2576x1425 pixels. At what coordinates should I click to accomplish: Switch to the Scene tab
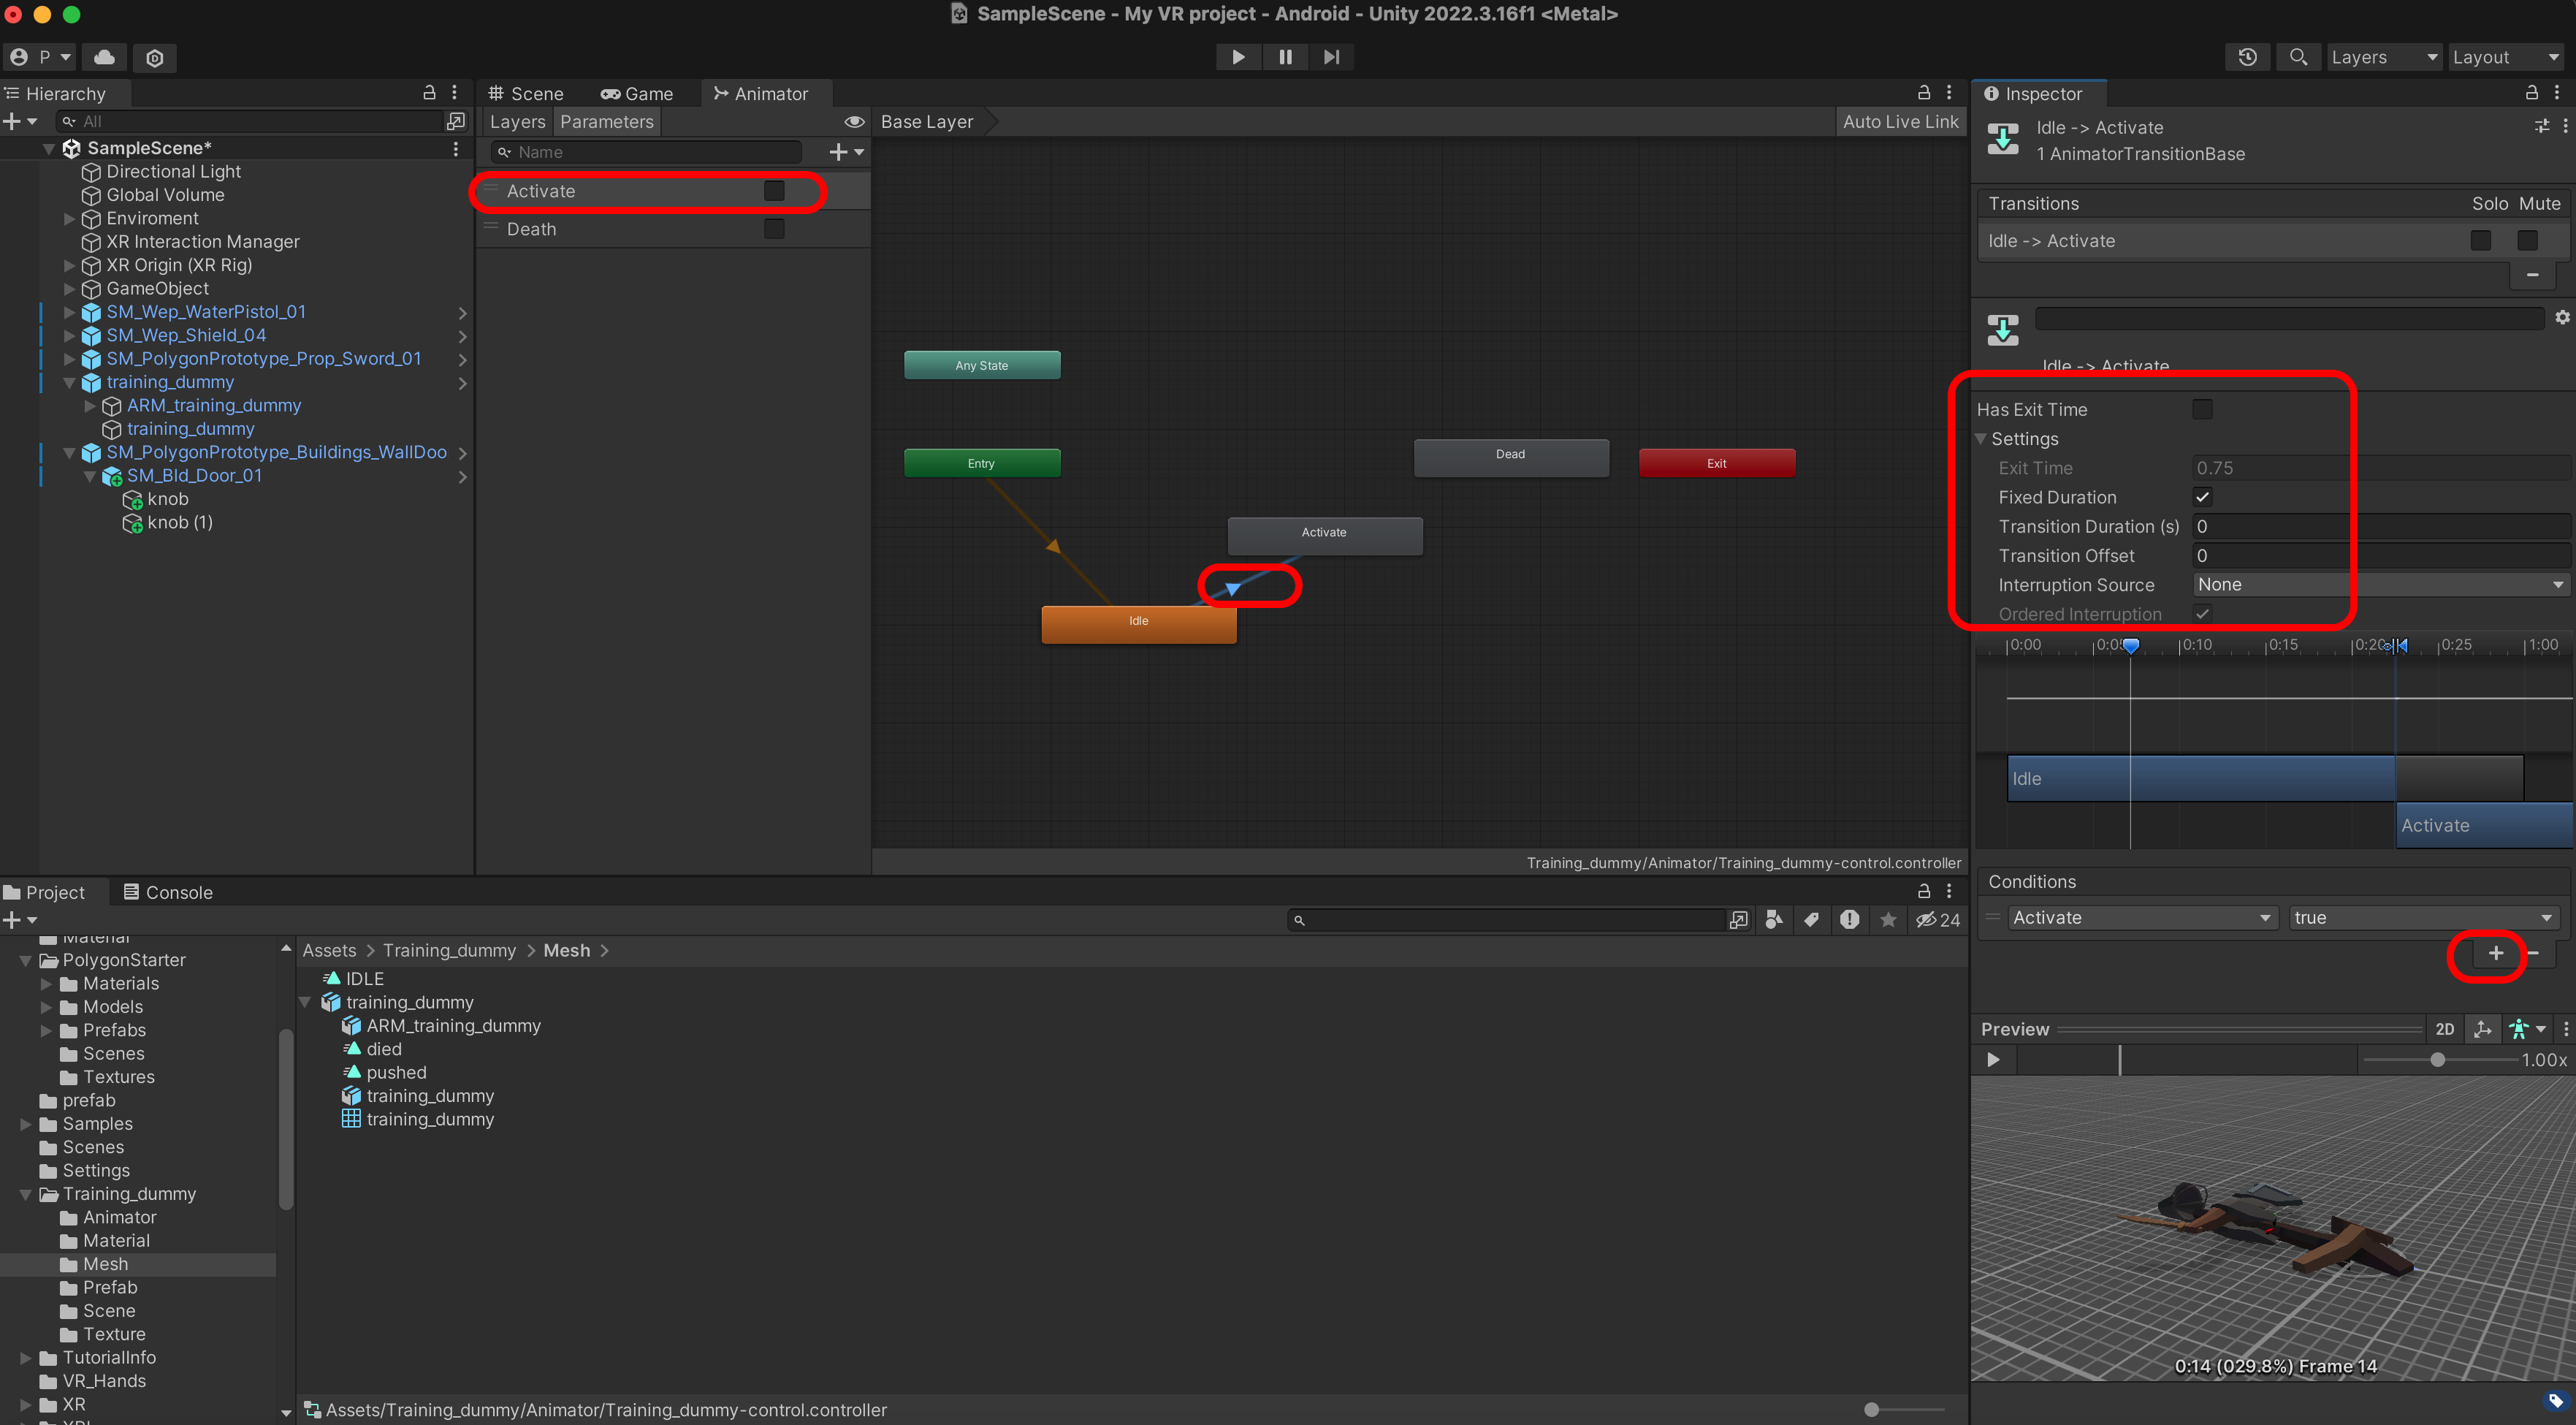pos(526,94)
